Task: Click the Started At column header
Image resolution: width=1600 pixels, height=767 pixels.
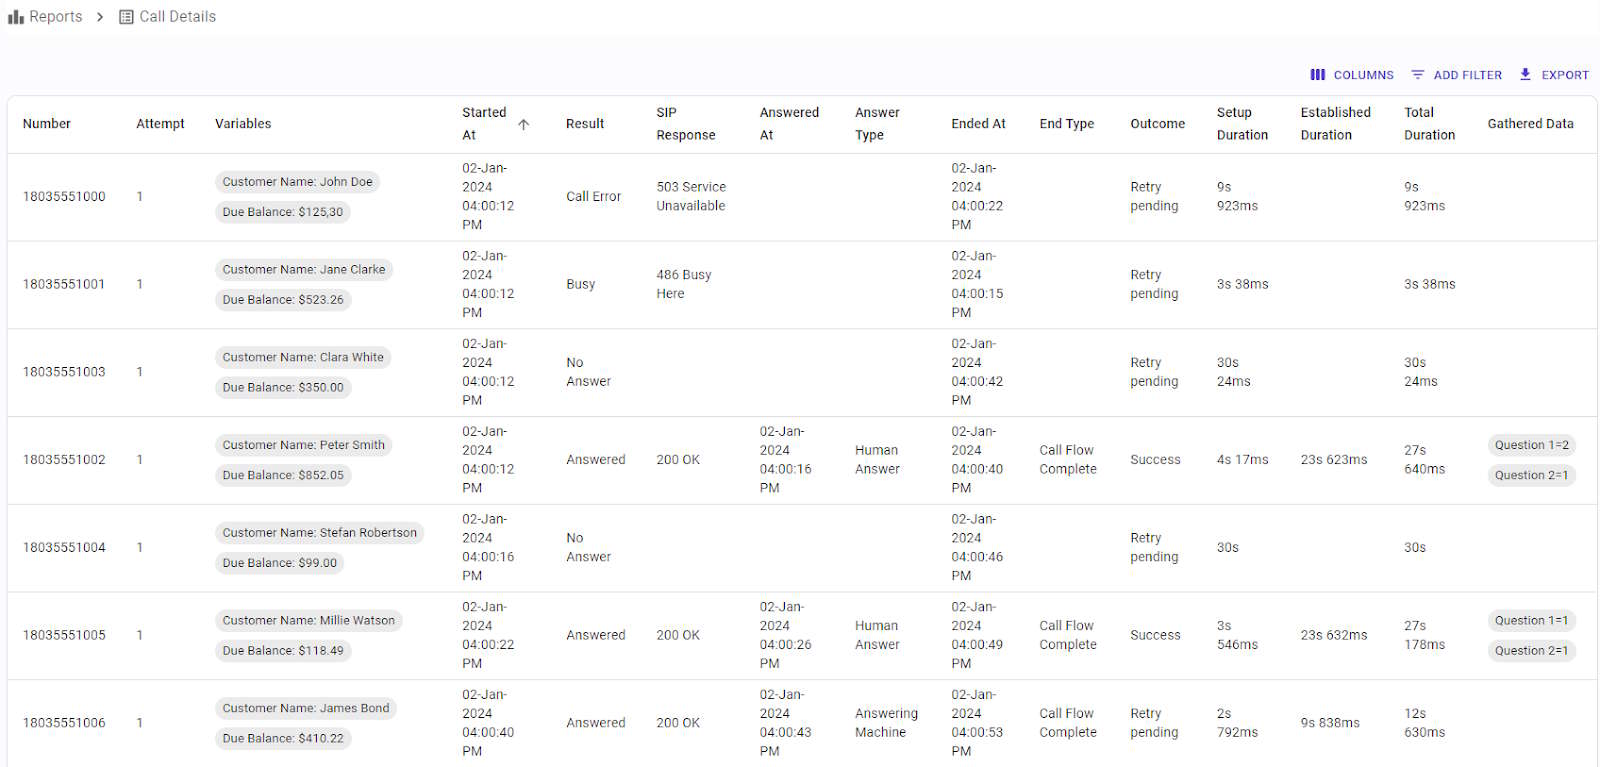Action: pos(484,124)
